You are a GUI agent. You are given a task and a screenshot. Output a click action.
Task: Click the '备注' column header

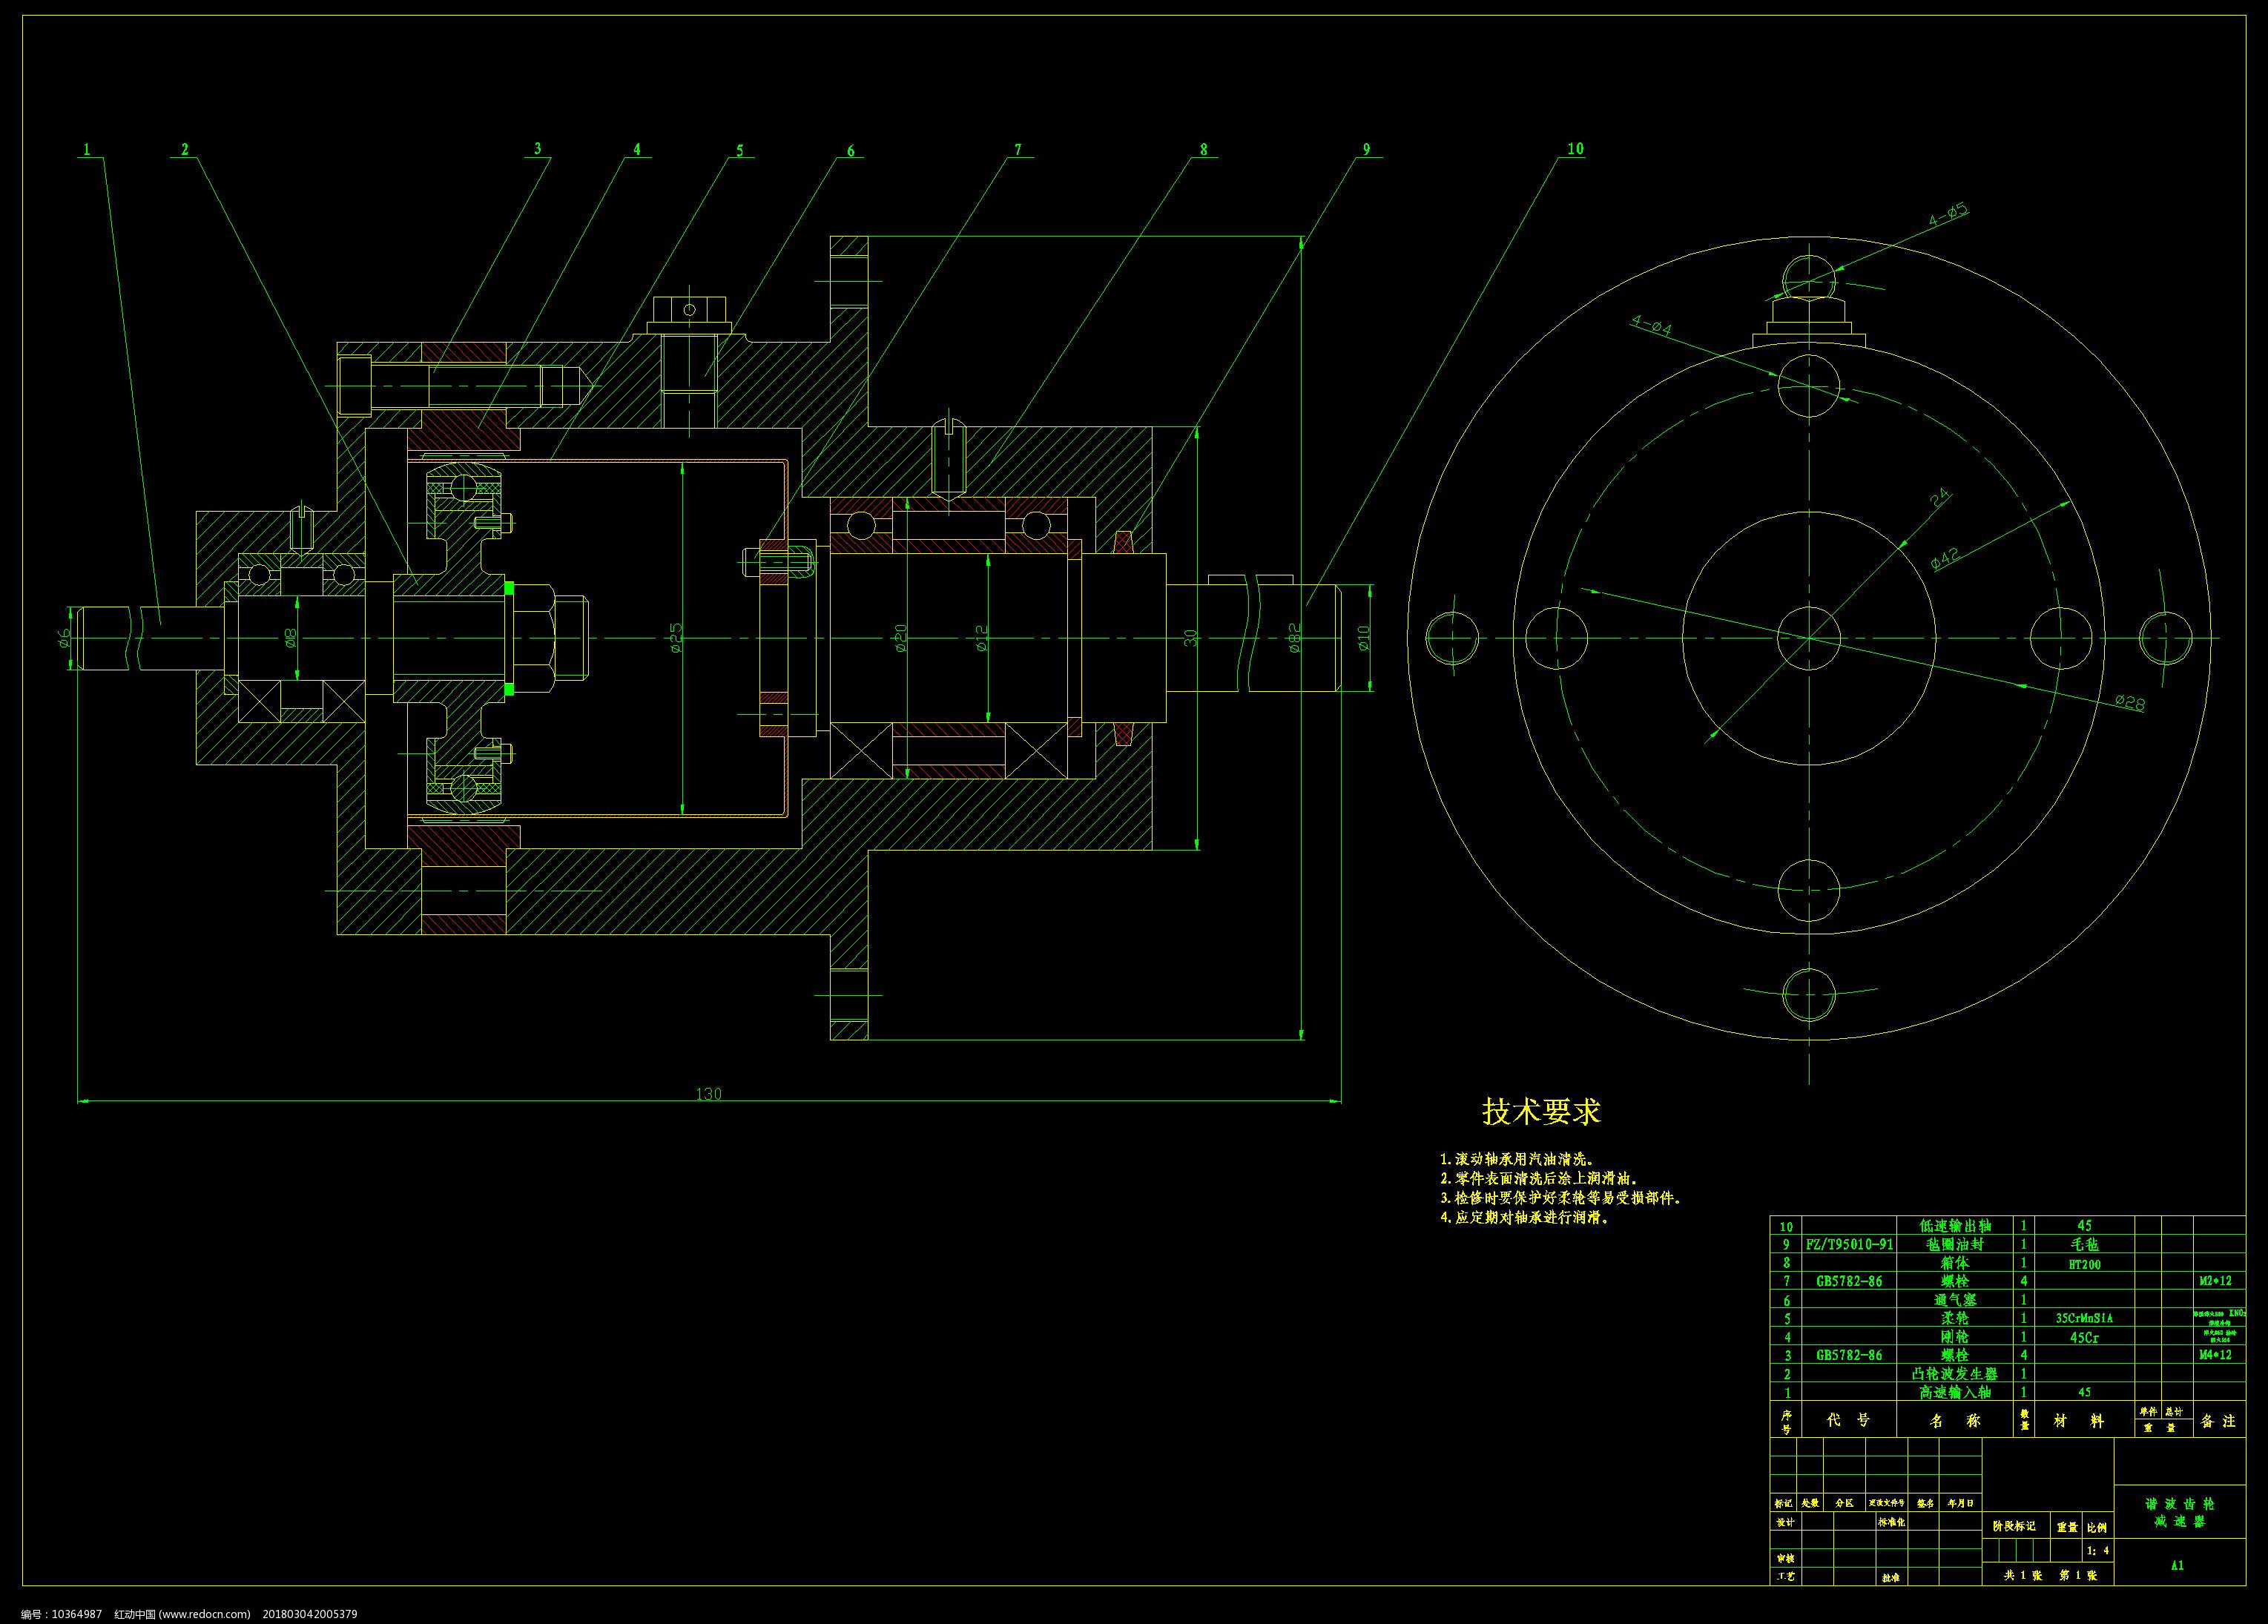pyautogui.click(x=2219, y=1421)
